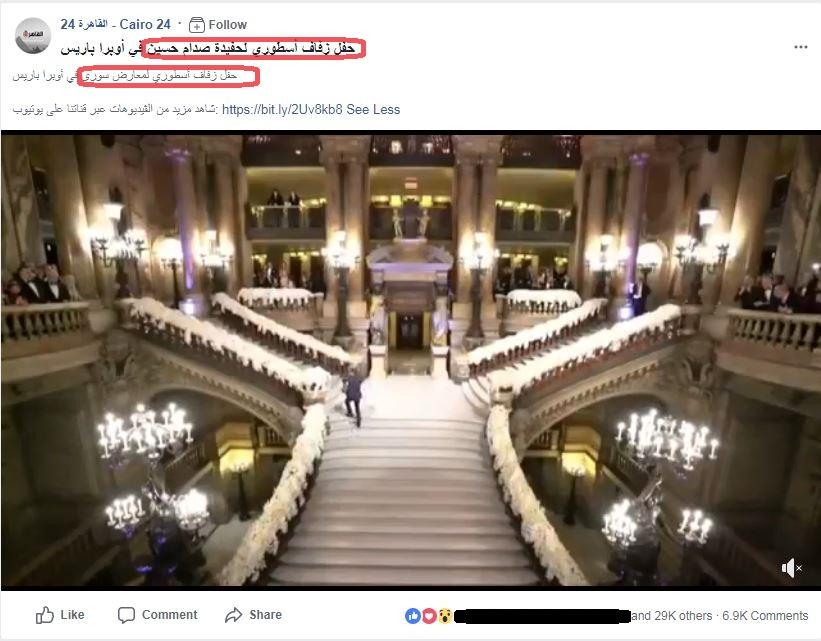Click the Follow icon next to the page name

(196, 25)
